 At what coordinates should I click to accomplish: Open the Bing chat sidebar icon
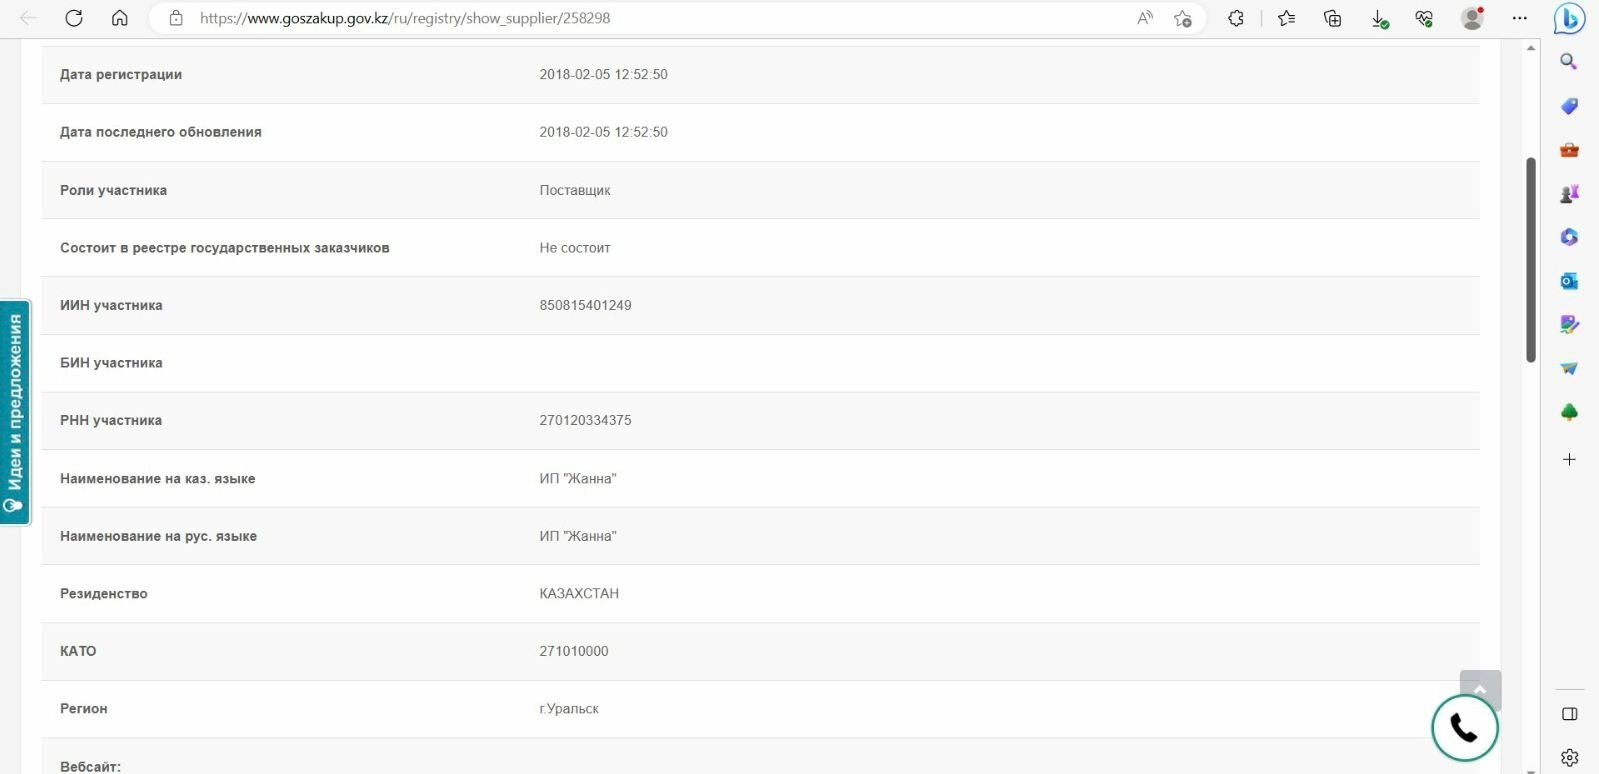pyautogui.click(x=1569, y=18)
